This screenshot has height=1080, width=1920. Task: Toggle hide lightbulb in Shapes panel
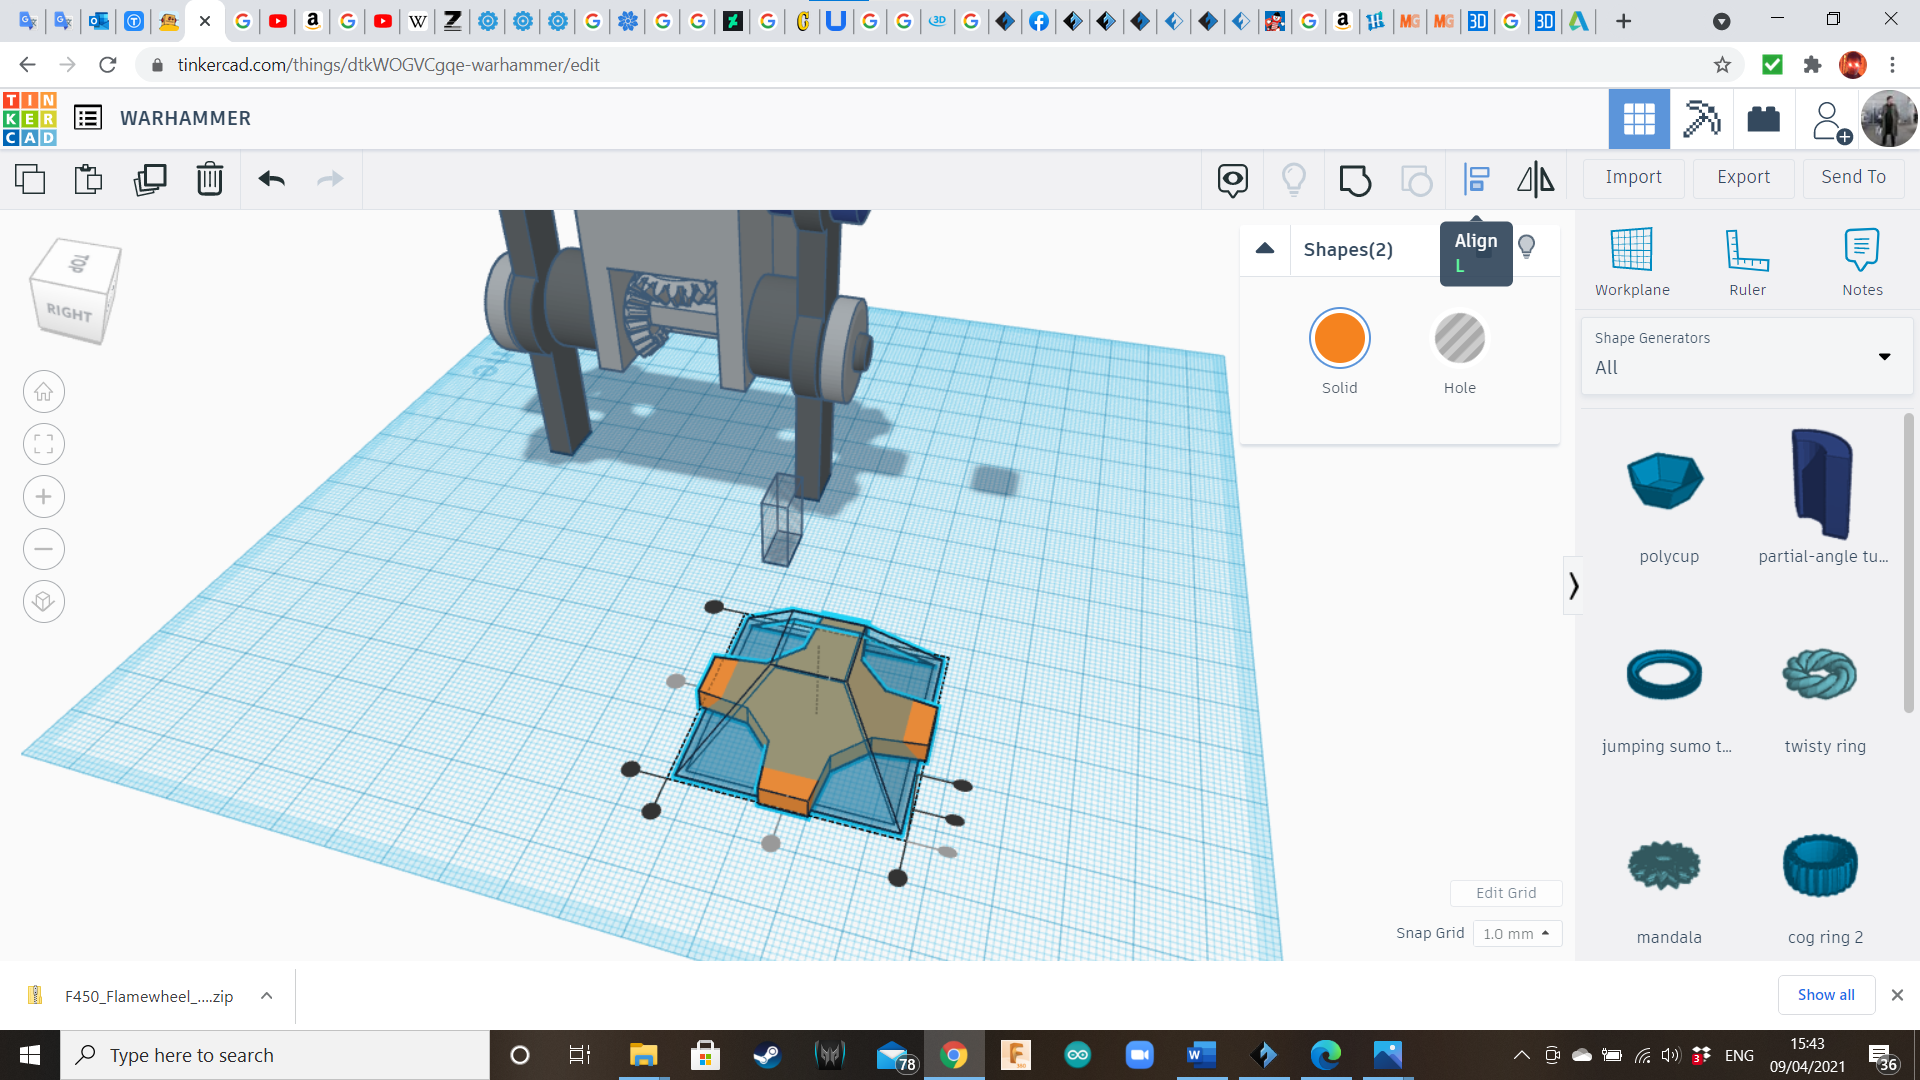[1527, 247]
